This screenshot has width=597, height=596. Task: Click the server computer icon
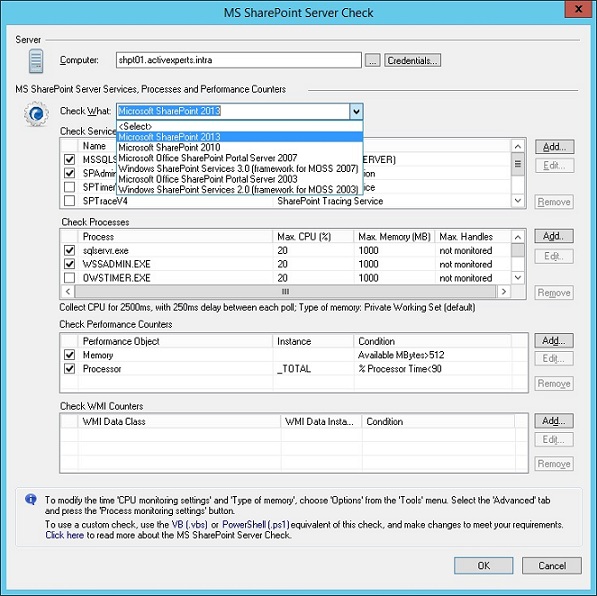pyautogui.click(x=36, y=61)
